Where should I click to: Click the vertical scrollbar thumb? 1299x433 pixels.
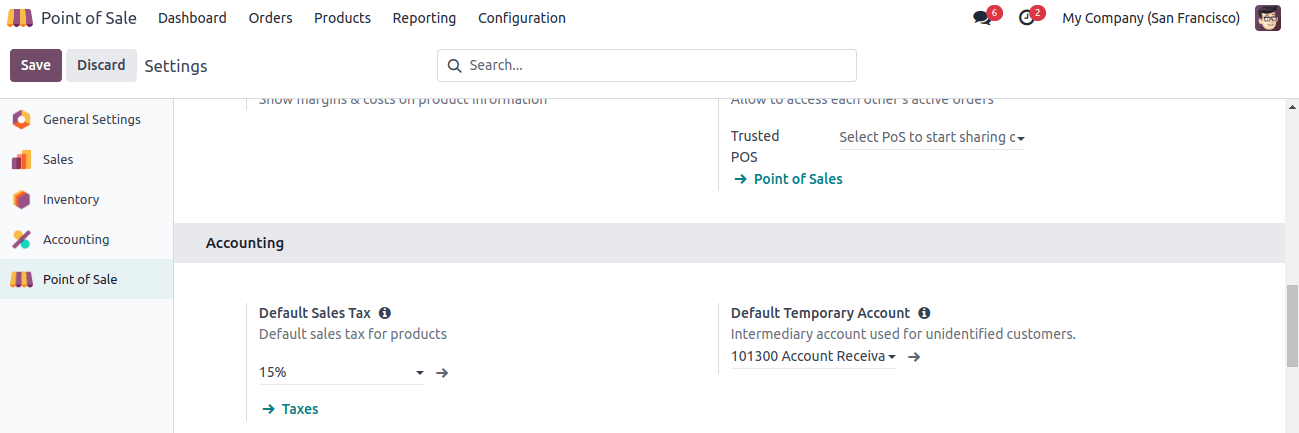pyautogui.click(x=1292, y=326)
